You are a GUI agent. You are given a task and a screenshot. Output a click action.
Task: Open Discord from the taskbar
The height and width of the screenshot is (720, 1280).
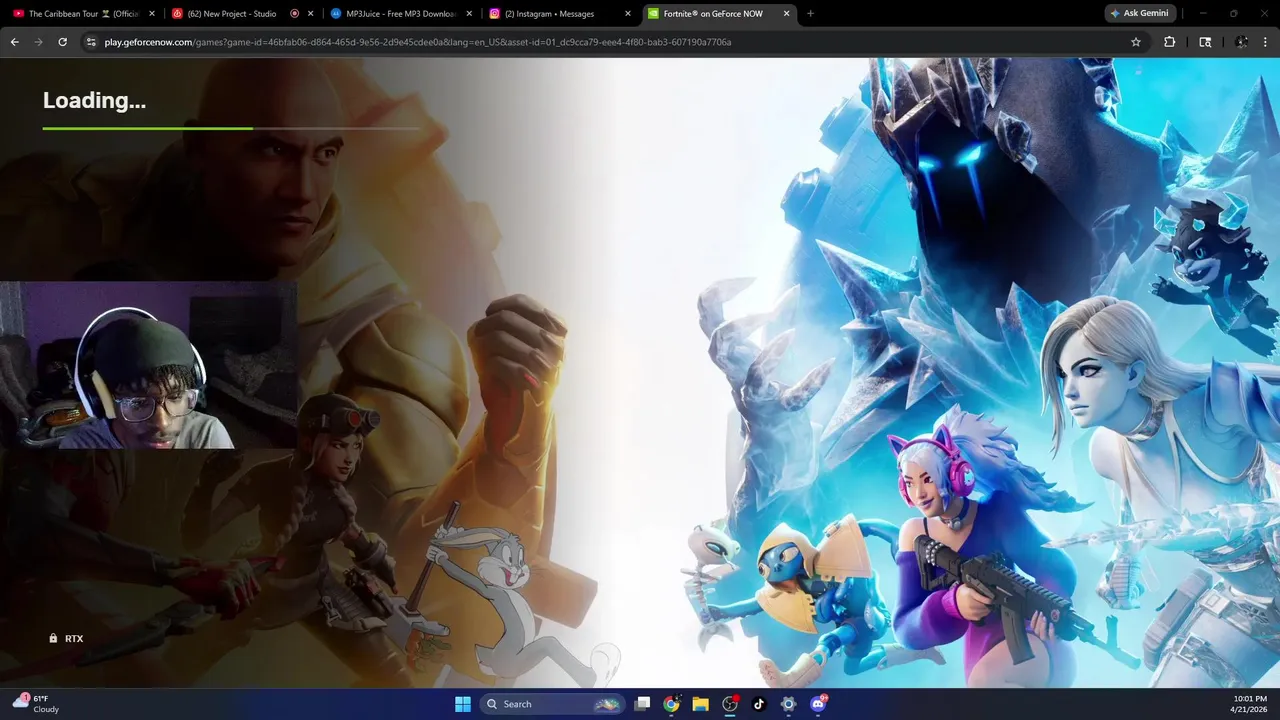pyautogui.click(x=818, y=704)
